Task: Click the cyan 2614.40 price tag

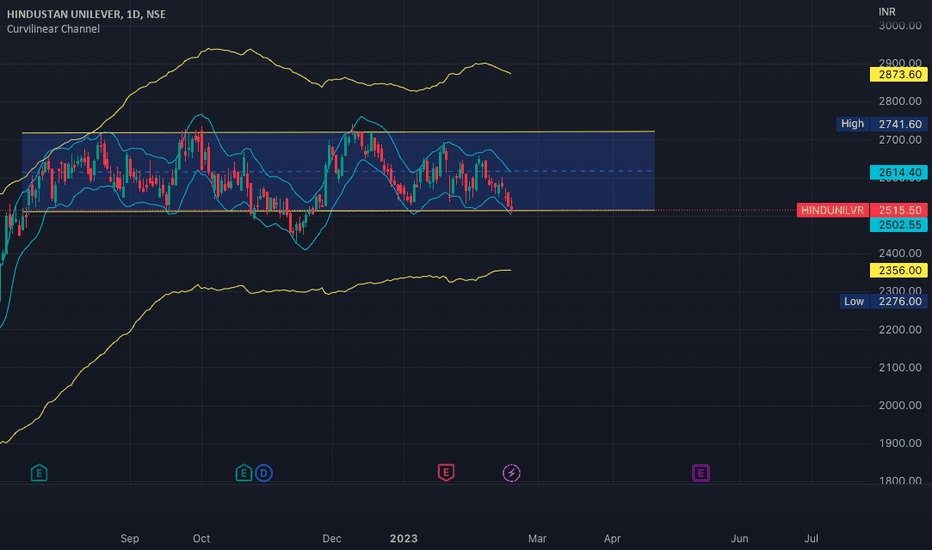Action: 899,172
